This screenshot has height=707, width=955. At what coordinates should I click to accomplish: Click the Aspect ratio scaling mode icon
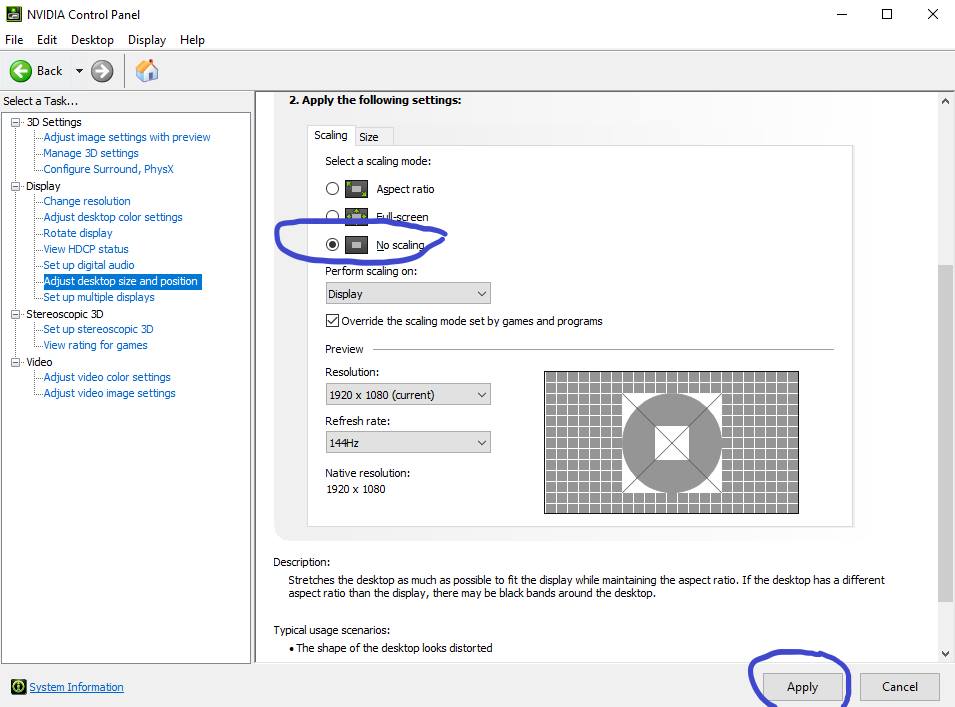[356, 189]
